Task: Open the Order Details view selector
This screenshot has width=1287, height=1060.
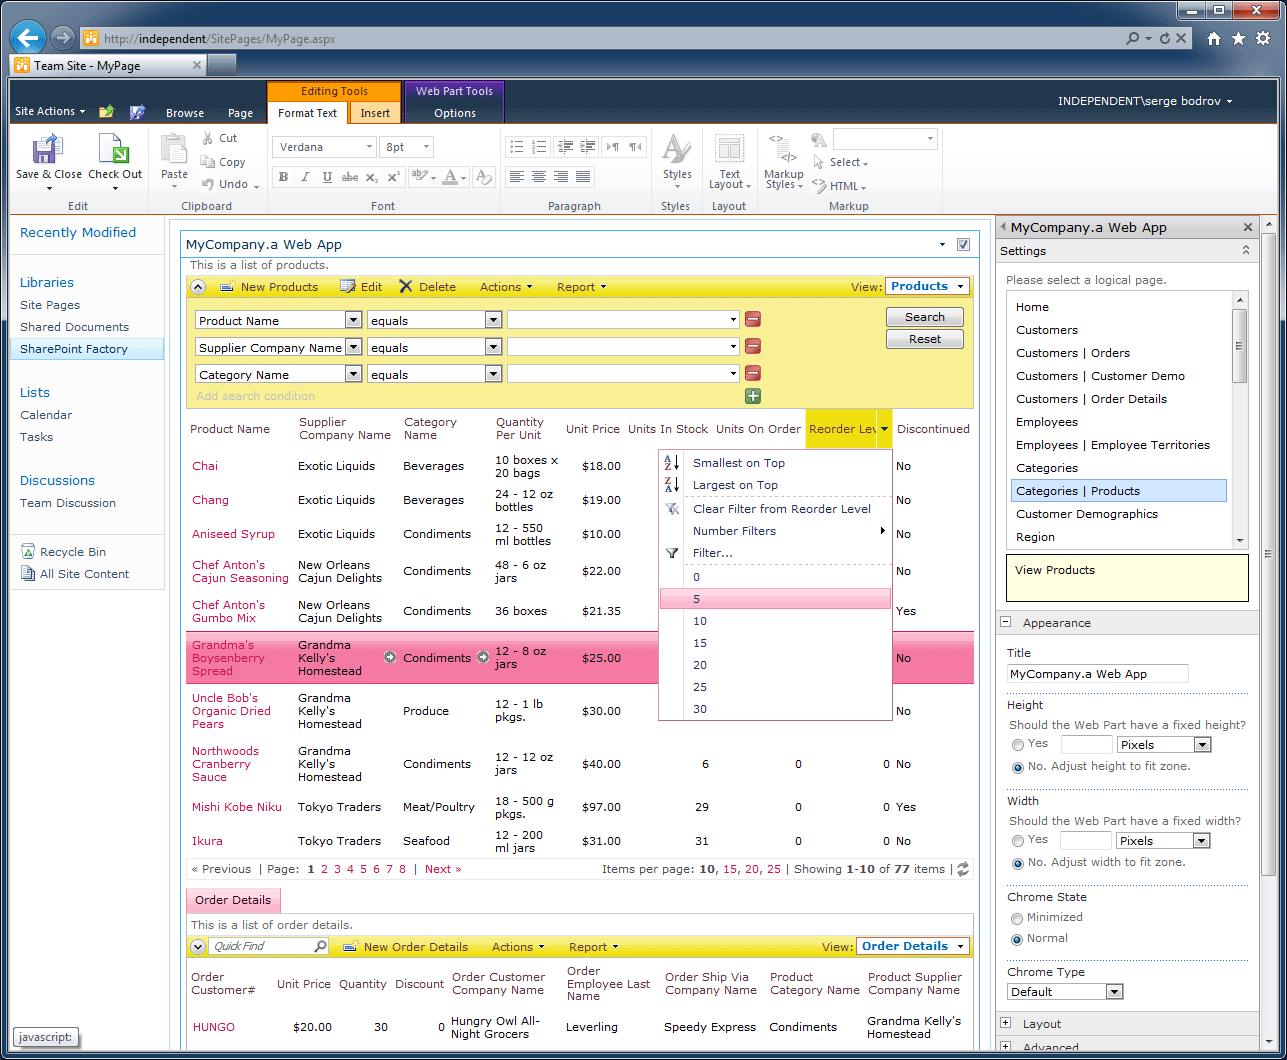Action: pyautogui.click(x=912, y=946)
